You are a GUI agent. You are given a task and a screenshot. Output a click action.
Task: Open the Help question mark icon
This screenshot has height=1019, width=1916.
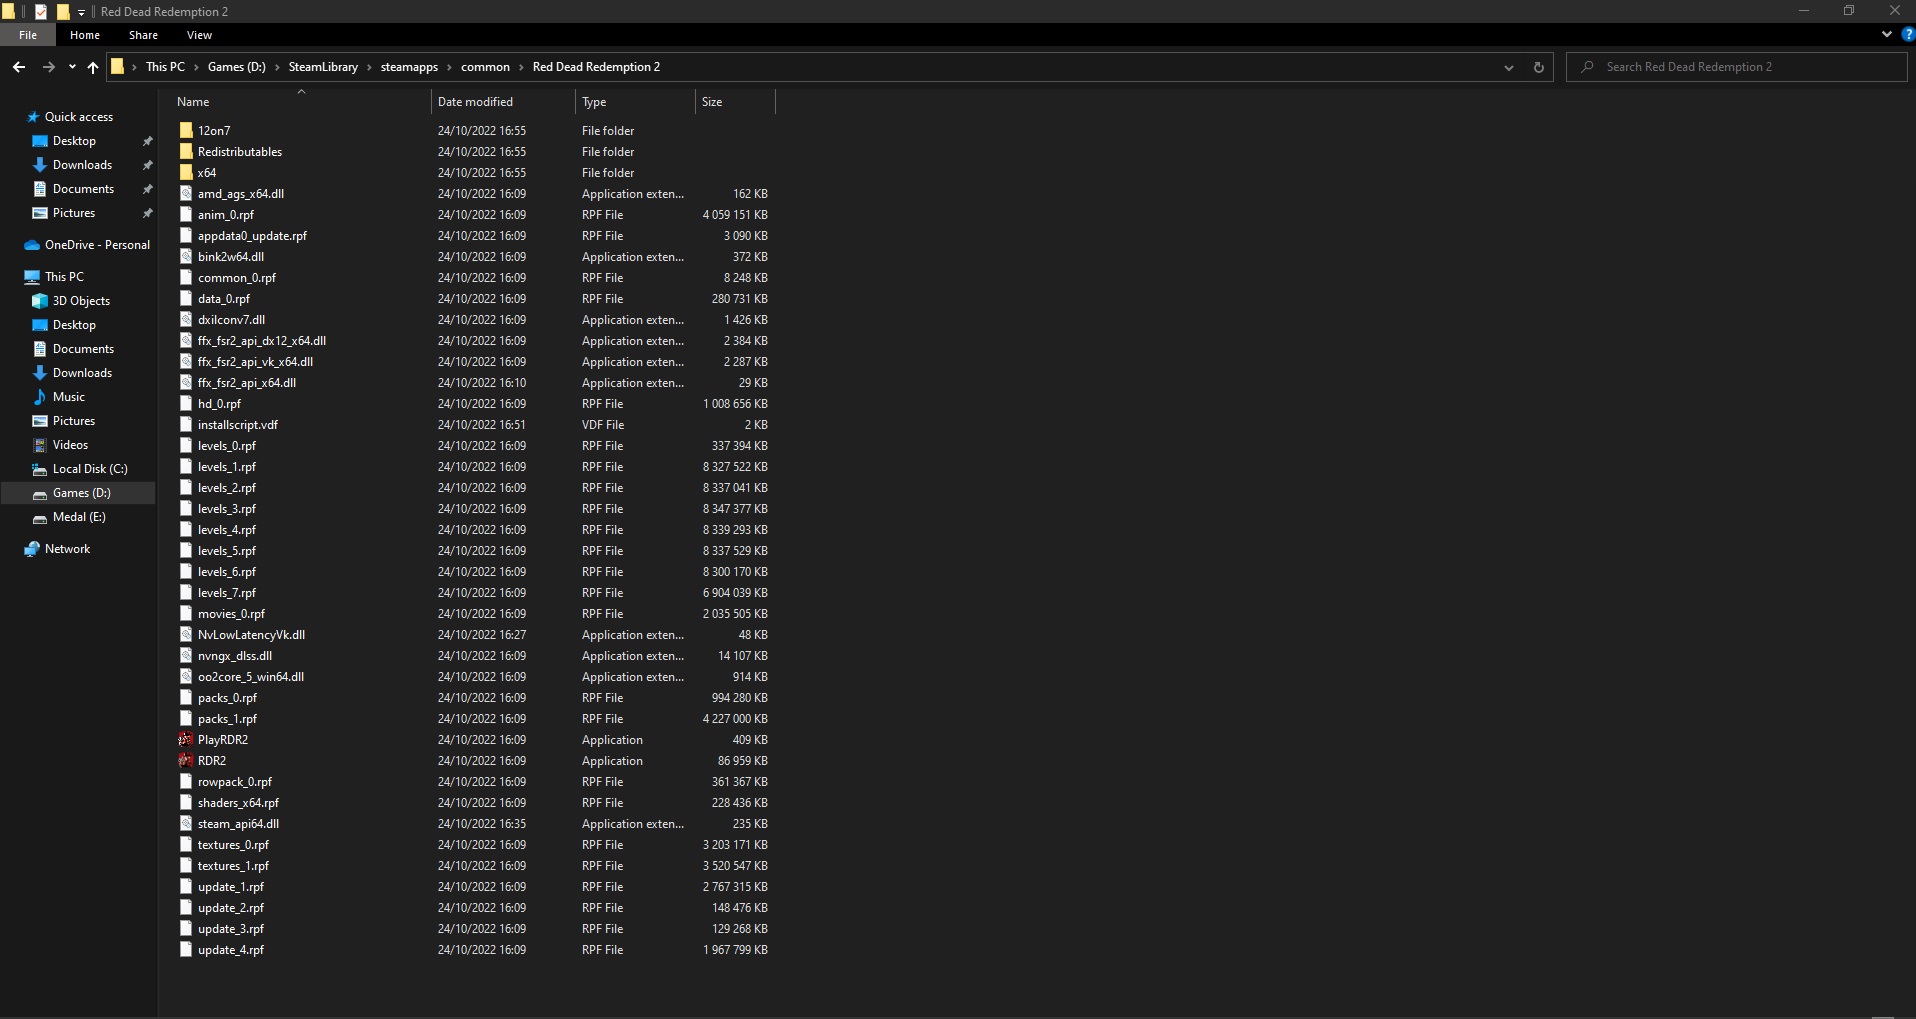[1907, 34]
